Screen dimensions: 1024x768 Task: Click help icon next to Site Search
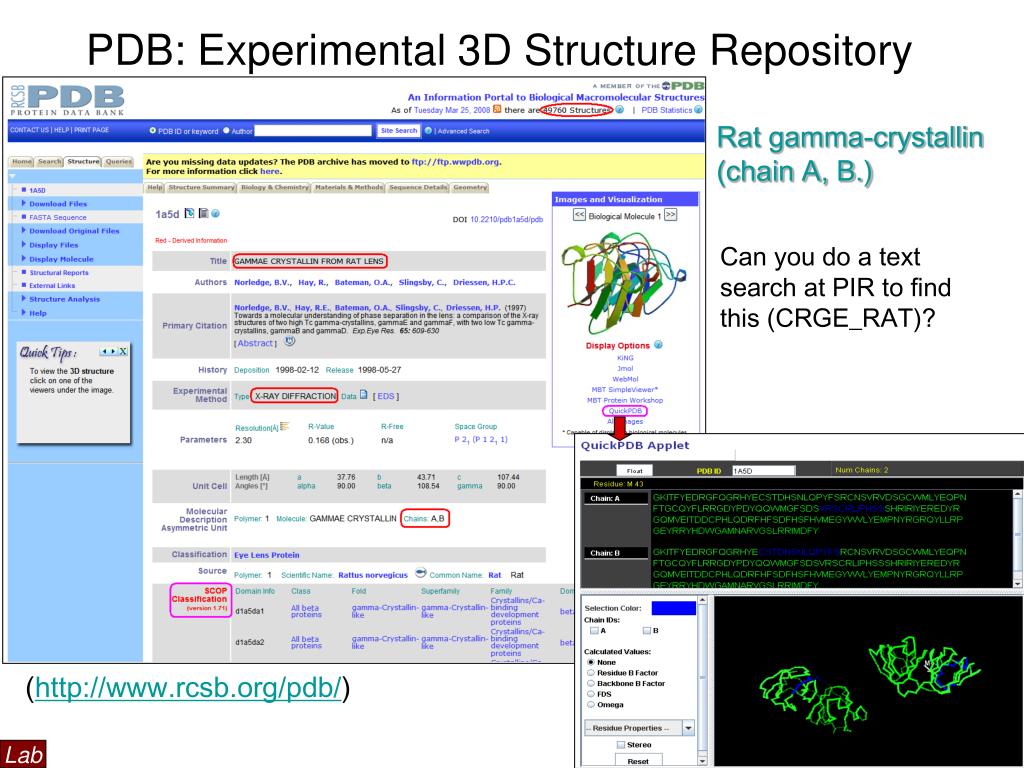click(x=428, y=131)
